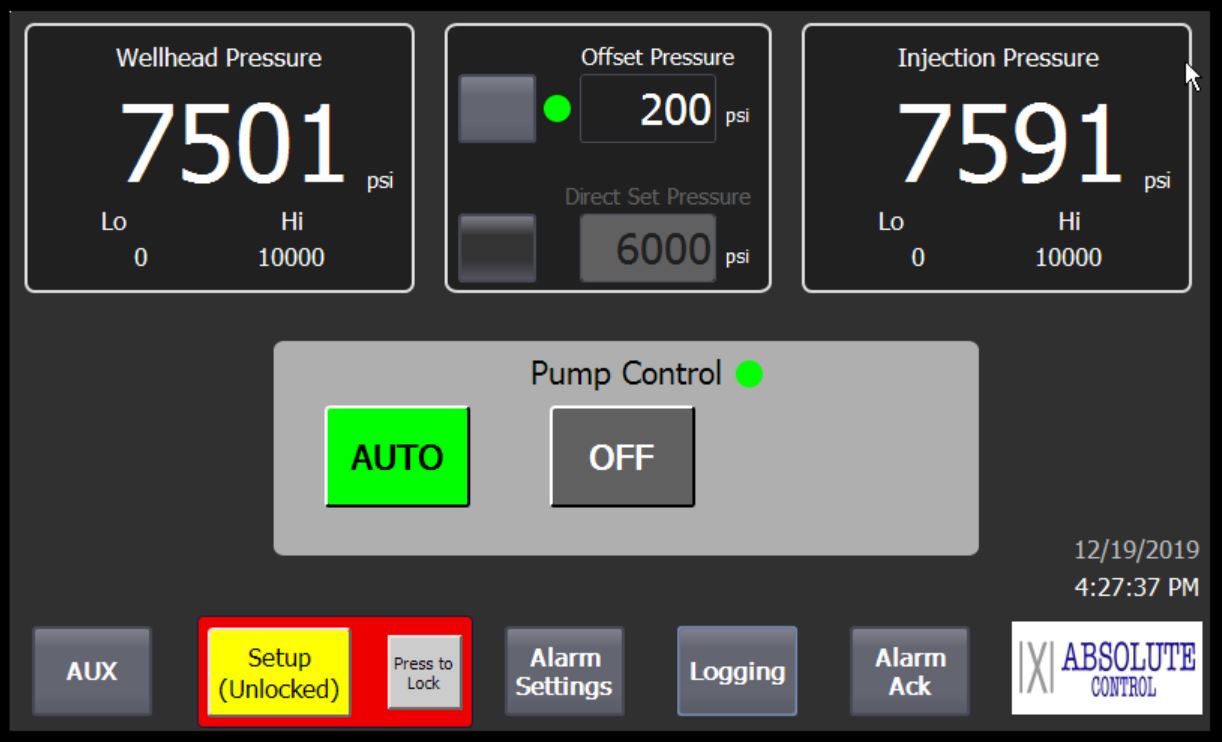The height and width of the screenshot is (742, 1222).
Task: Click the green Offset Pressure indicator light
Action: click(557, 109)
